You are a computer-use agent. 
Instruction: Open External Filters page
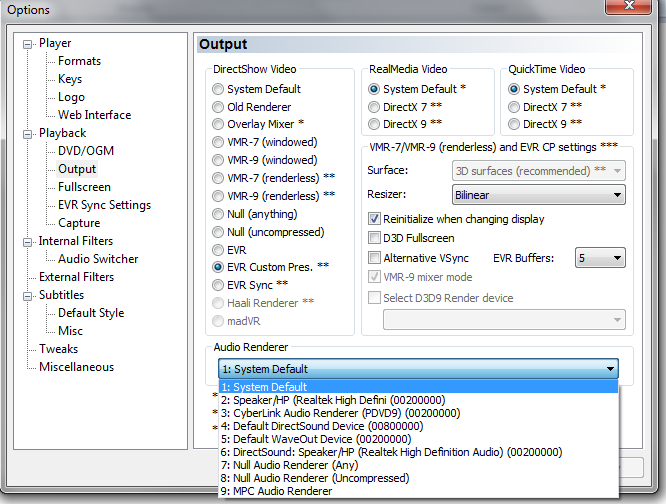coord(76,277)
